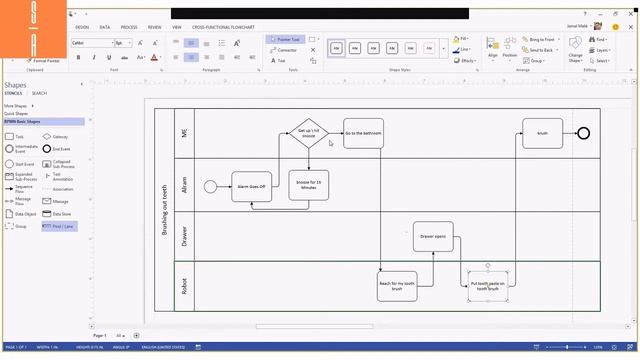Toggle middle vertical text alignment
The width and height of the screenshot is (640, 360).
[191, 43]
